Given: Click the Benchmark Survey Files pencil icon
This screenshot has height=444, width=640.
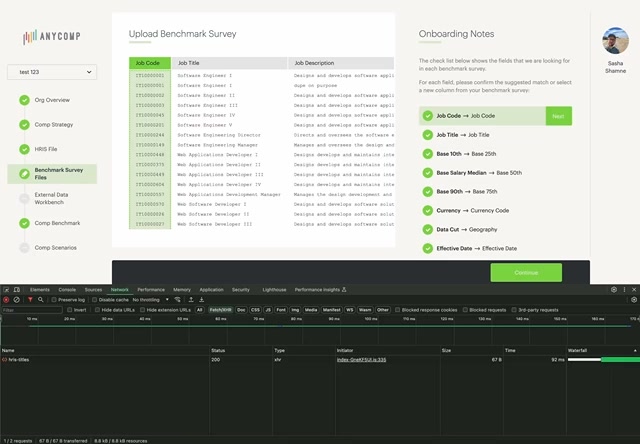Looking at the screenshot, I should 24,173.
